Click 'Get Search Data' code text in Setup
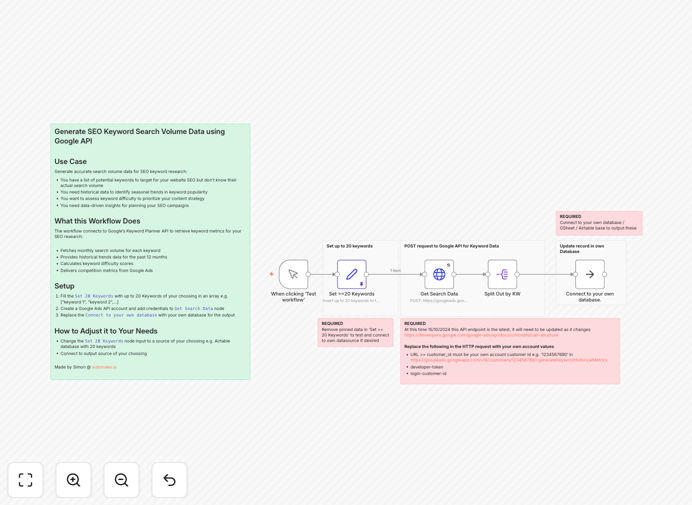This screenshot has width=692, height=505. 193,309
